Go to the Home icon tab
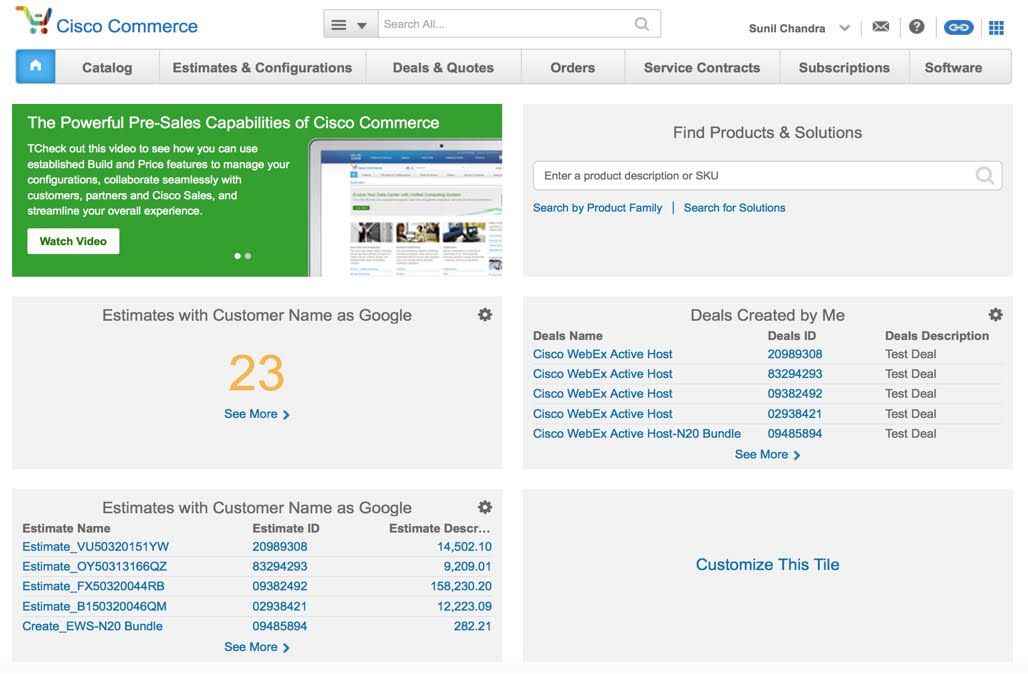This screenshot has height=674, width=1028. pyautogui.click(x=35, y=66)
